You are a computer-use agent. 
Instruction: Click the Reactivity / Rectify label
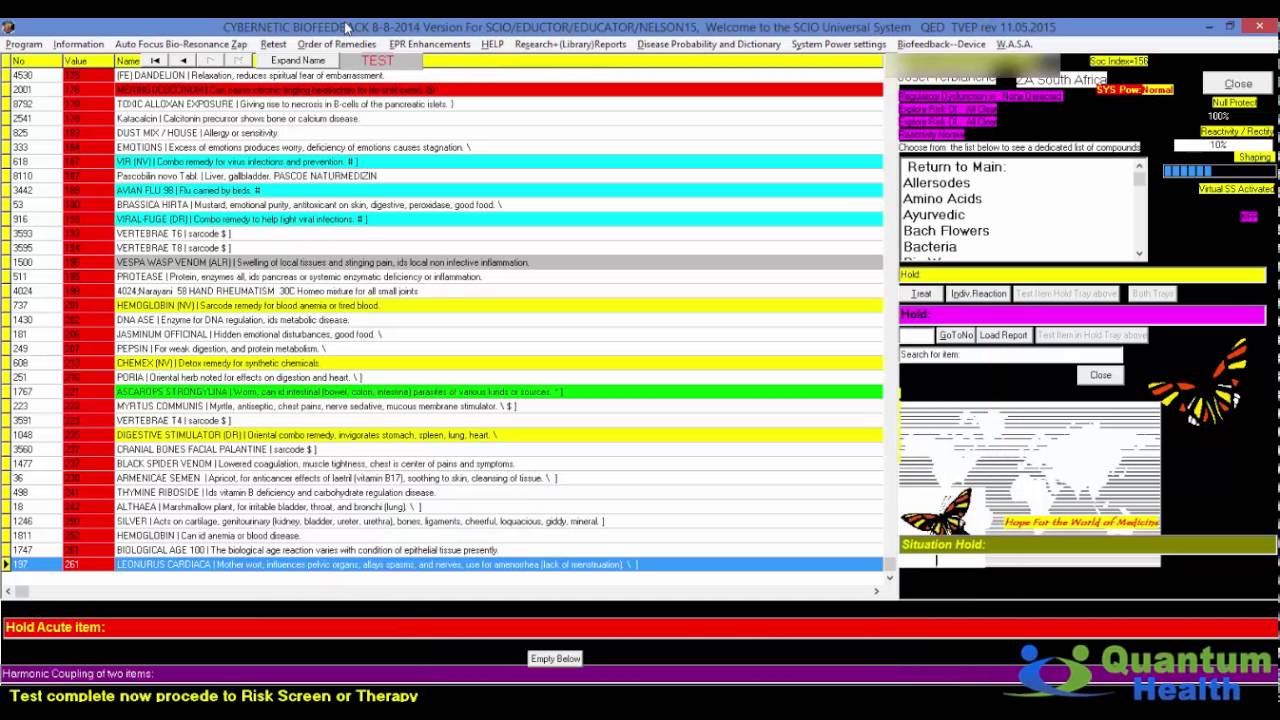pos(1237,132)
